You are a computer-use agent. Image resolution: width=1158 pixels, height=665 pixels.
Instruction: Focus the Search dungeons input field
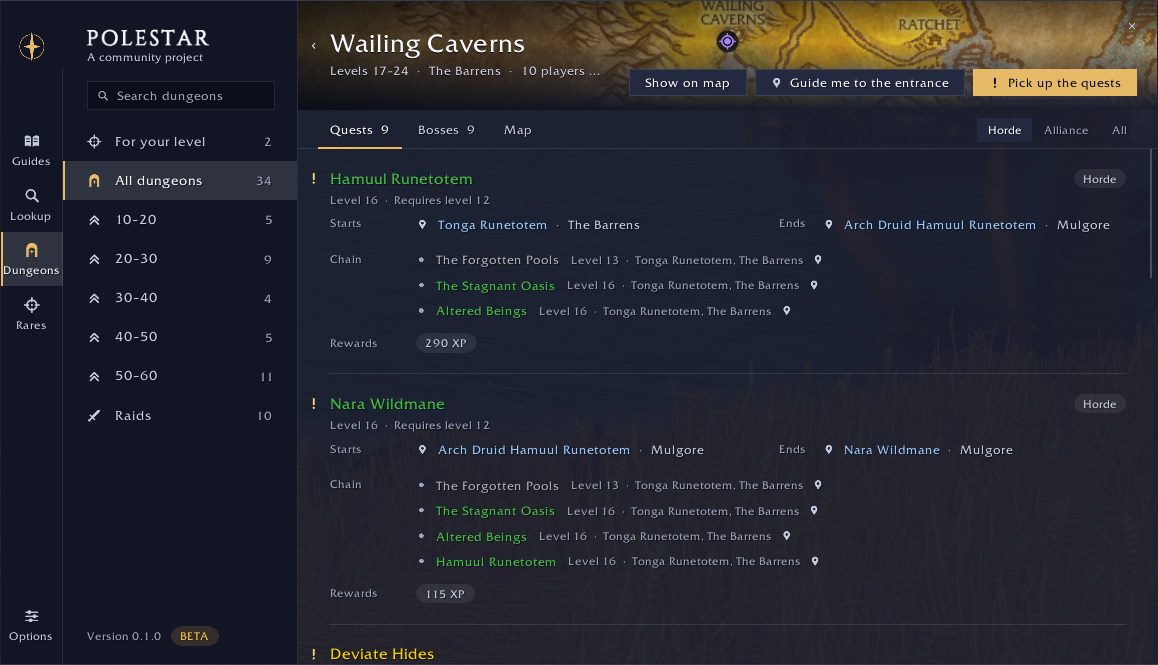(x=181, y=96)
